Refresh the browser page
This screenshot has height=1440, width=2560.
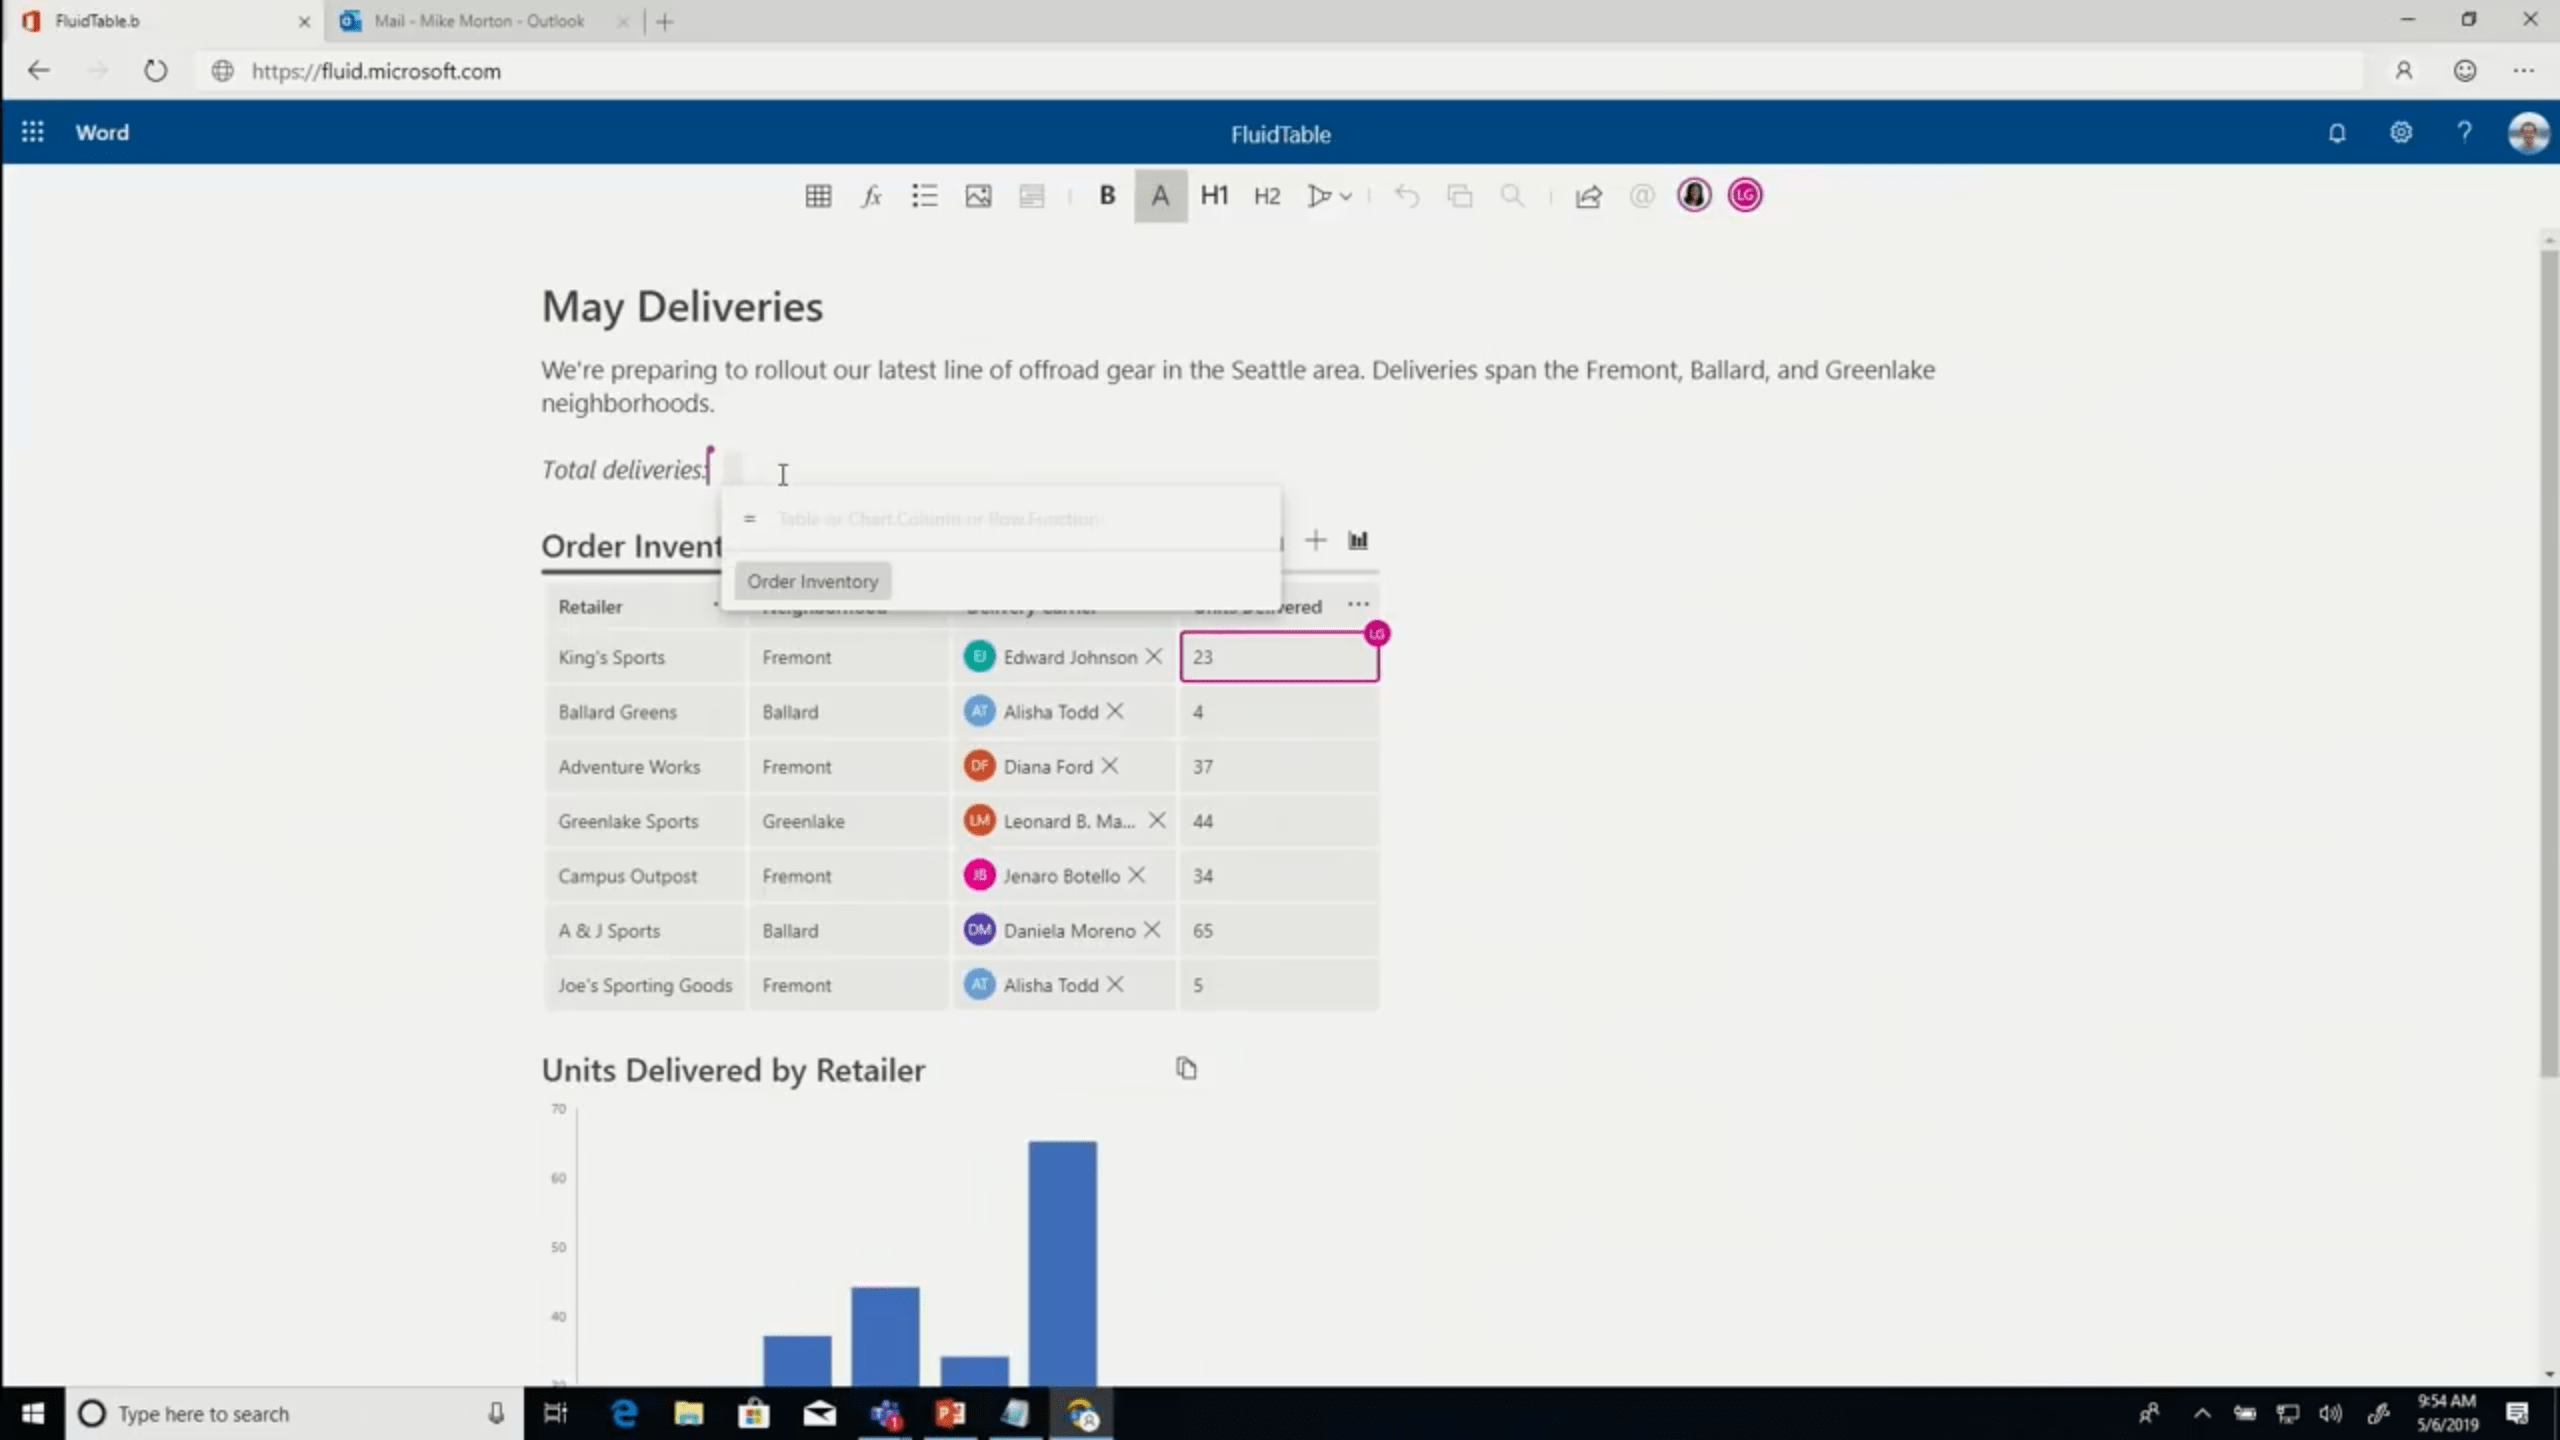[x=155, y=71]
